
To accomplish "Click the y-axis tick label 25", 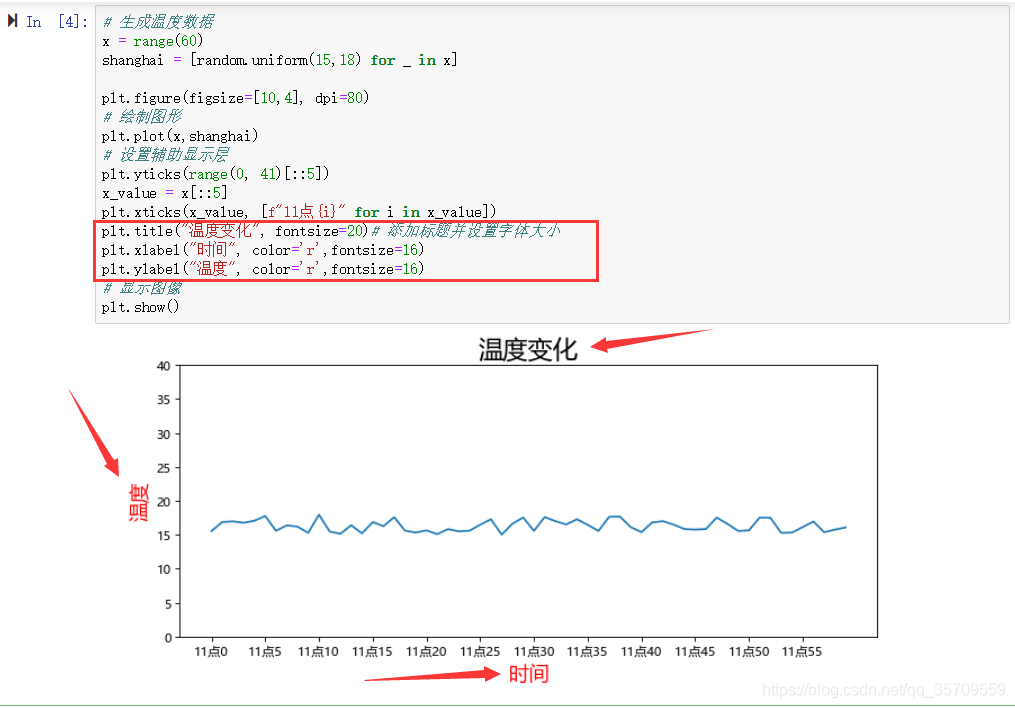I will tap(164, 468).
